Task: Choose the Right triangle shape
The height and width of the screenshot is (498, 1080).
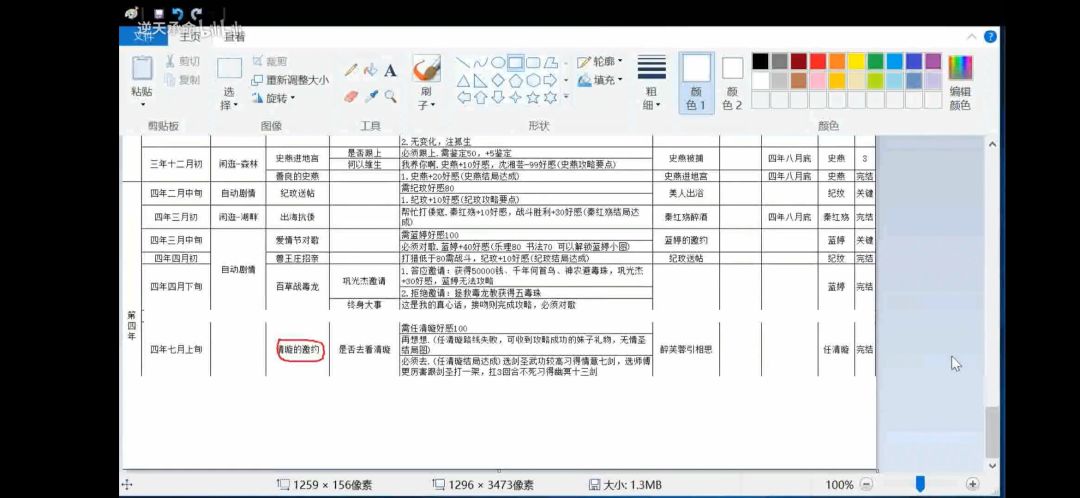Action: click(x=481, y=81)
